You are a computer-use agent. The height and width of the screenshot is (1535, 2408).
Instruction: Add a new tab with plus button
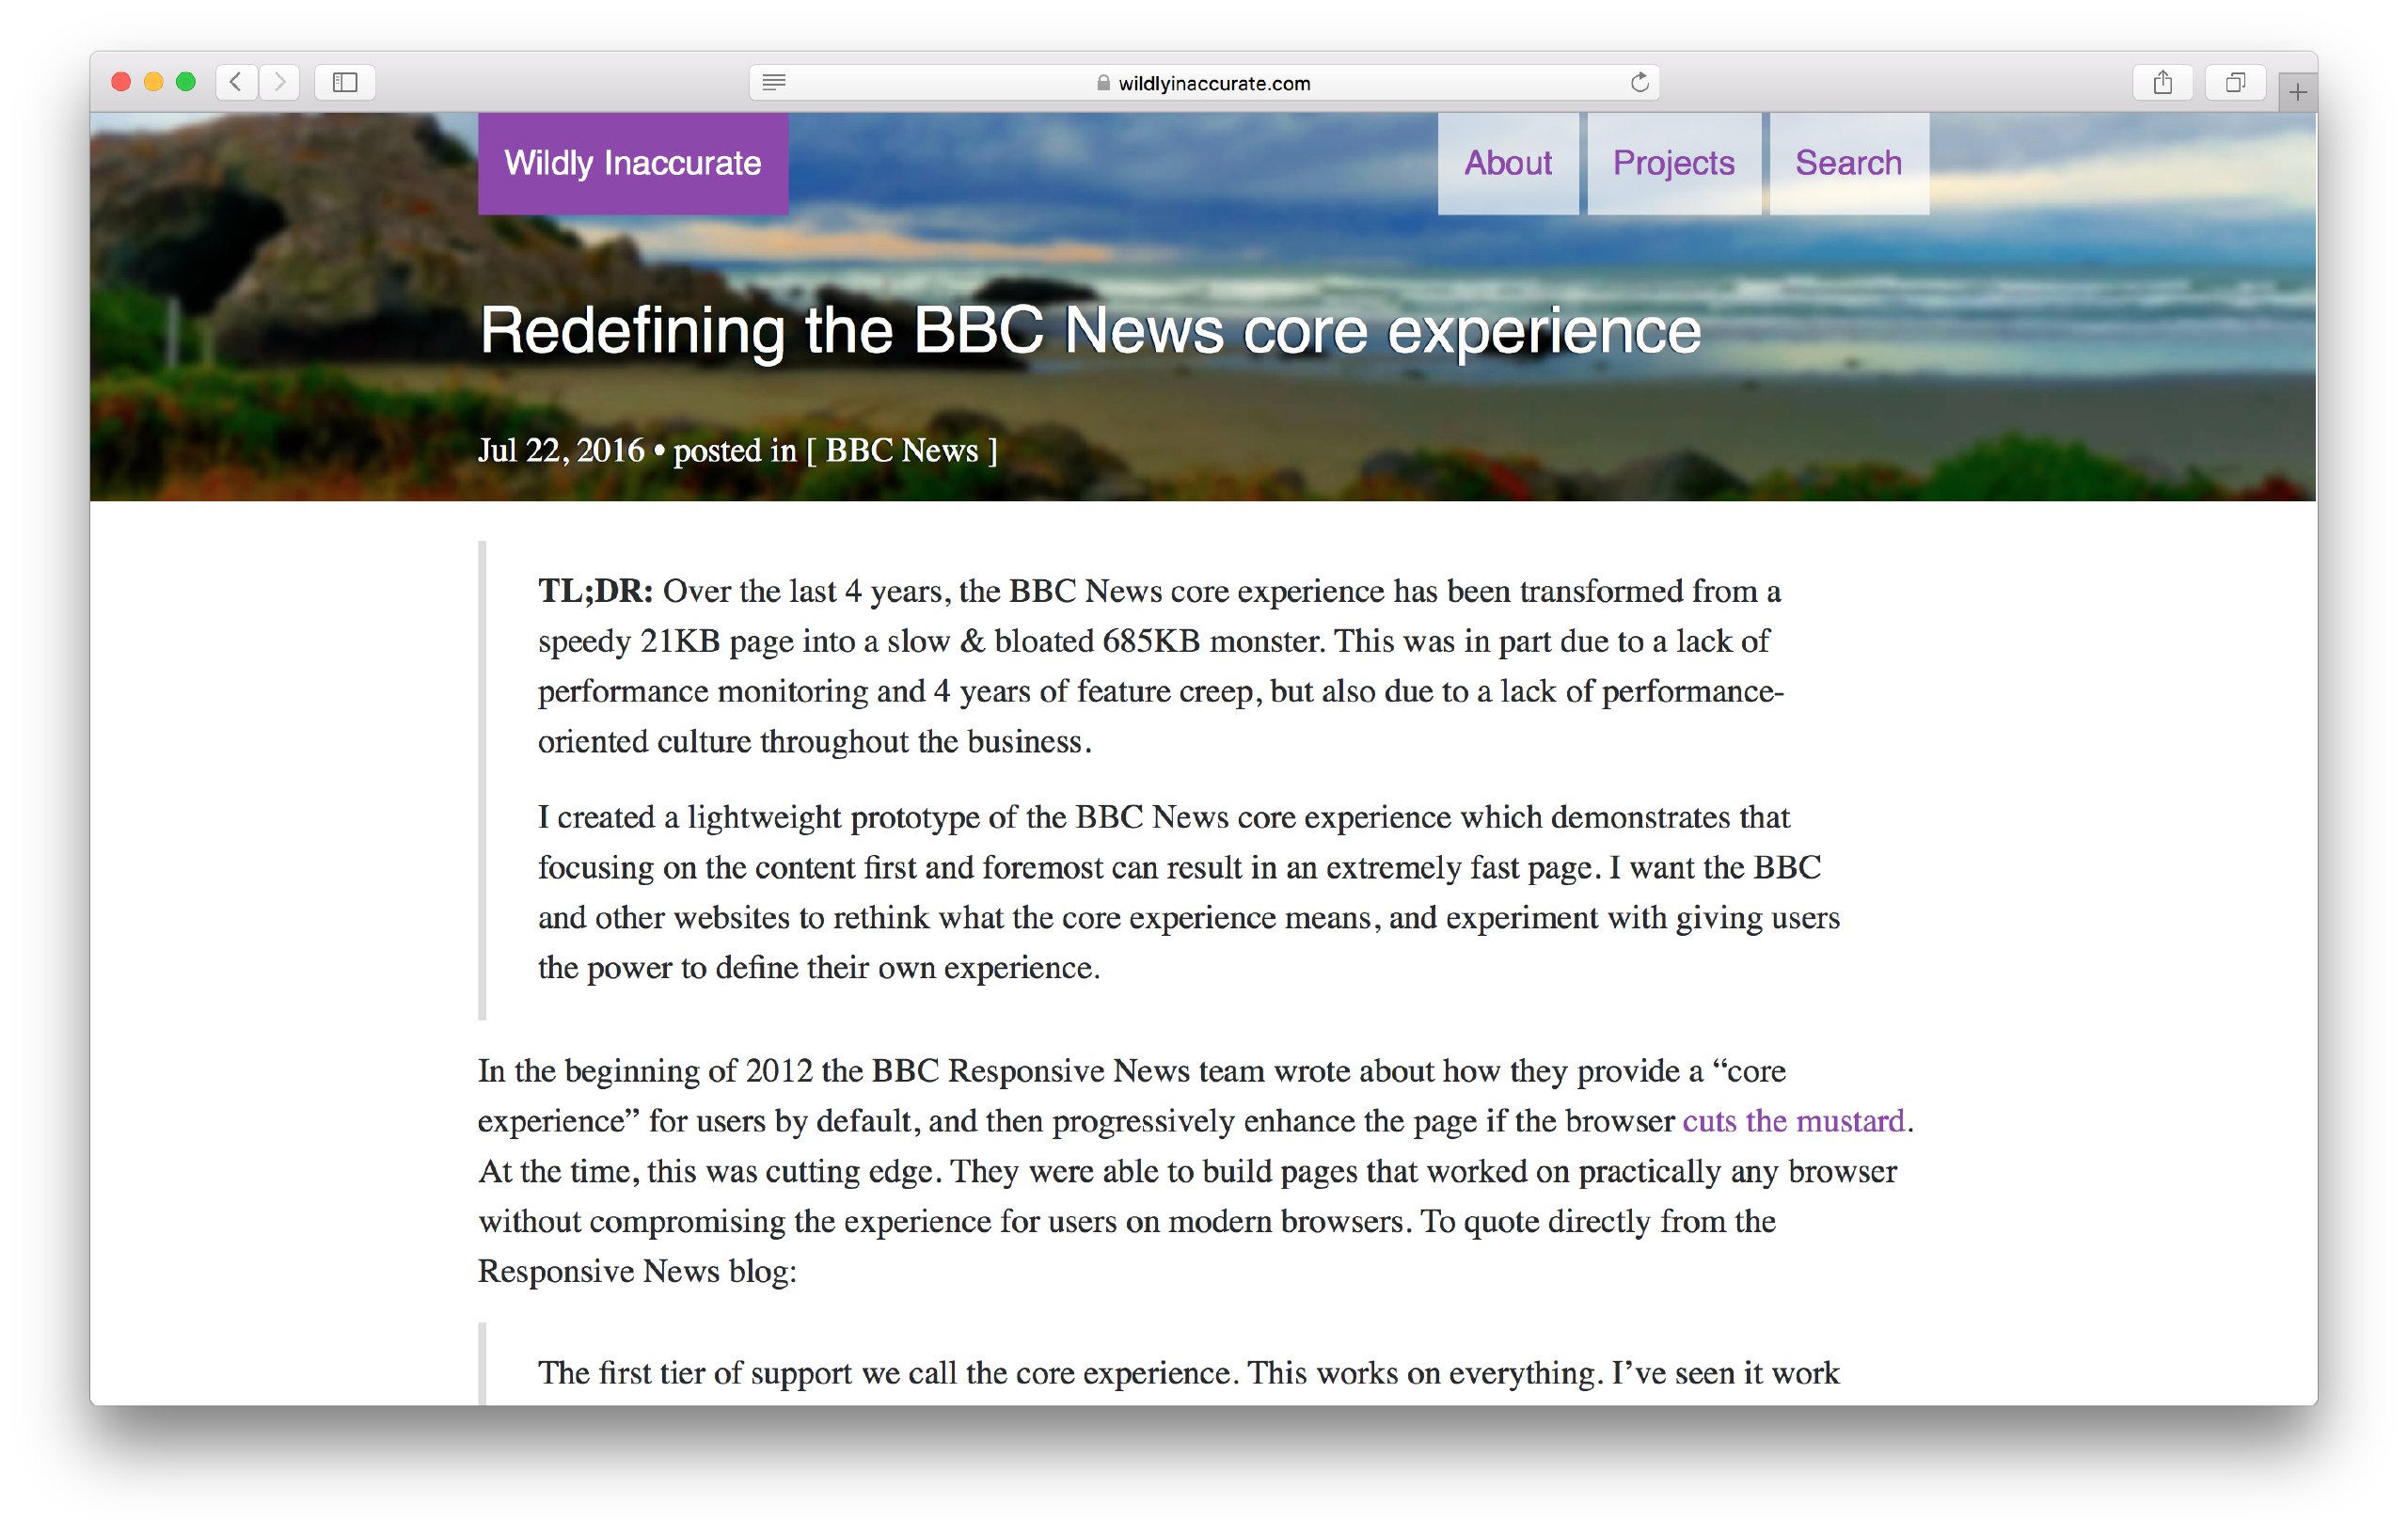click(2297, 92)
